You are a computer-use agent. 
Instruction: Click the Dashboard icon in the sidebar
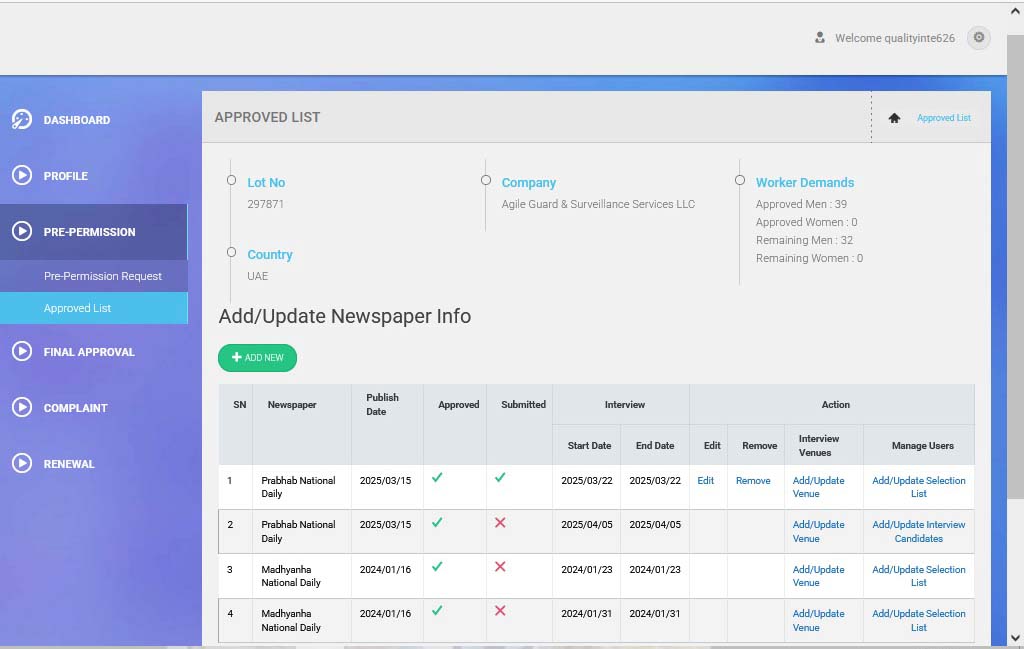click(21, 120)
